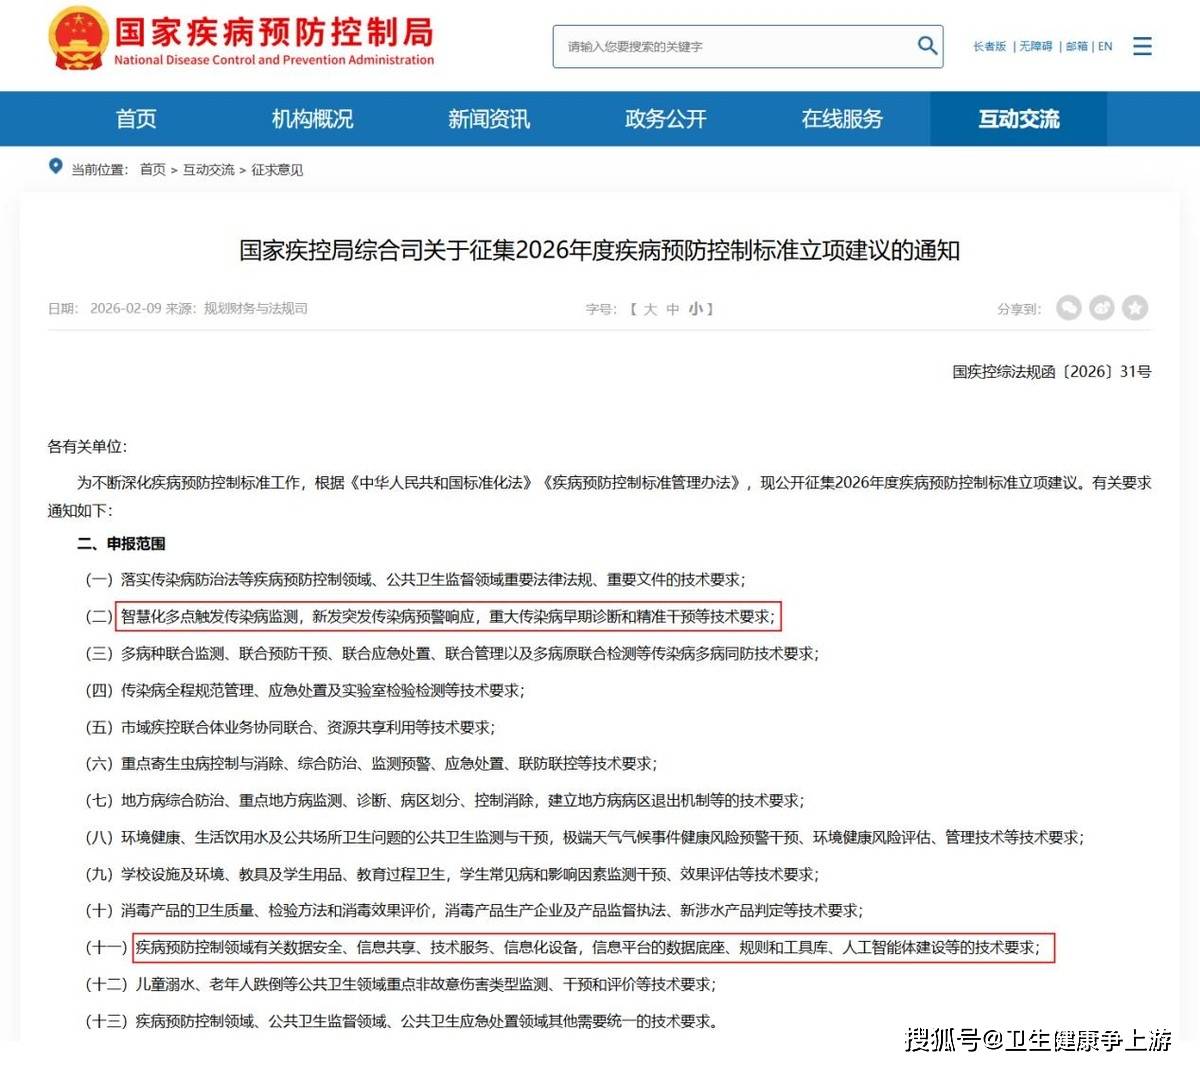
Task: Click the search magnifier icon
Action: 927,46
